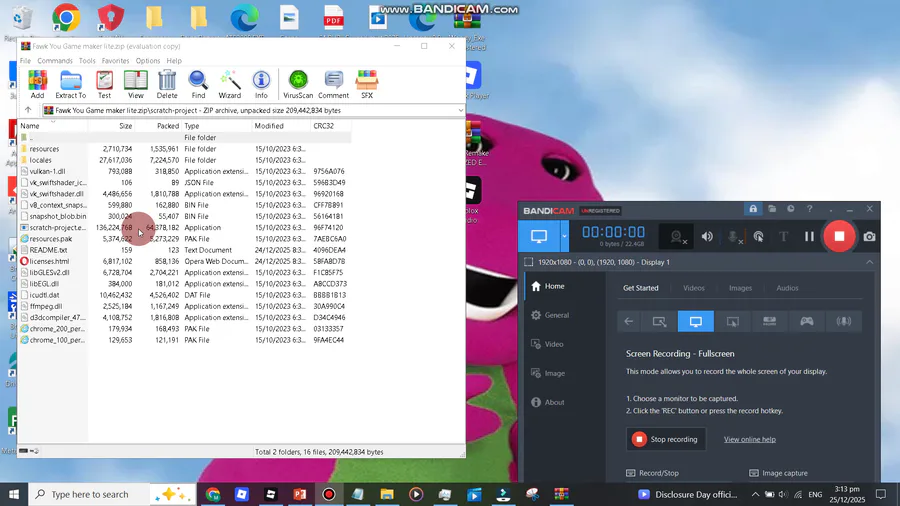The image size is (900, 506).
Task: Sort file list by Modified column
Action: [x=281, y=126]
